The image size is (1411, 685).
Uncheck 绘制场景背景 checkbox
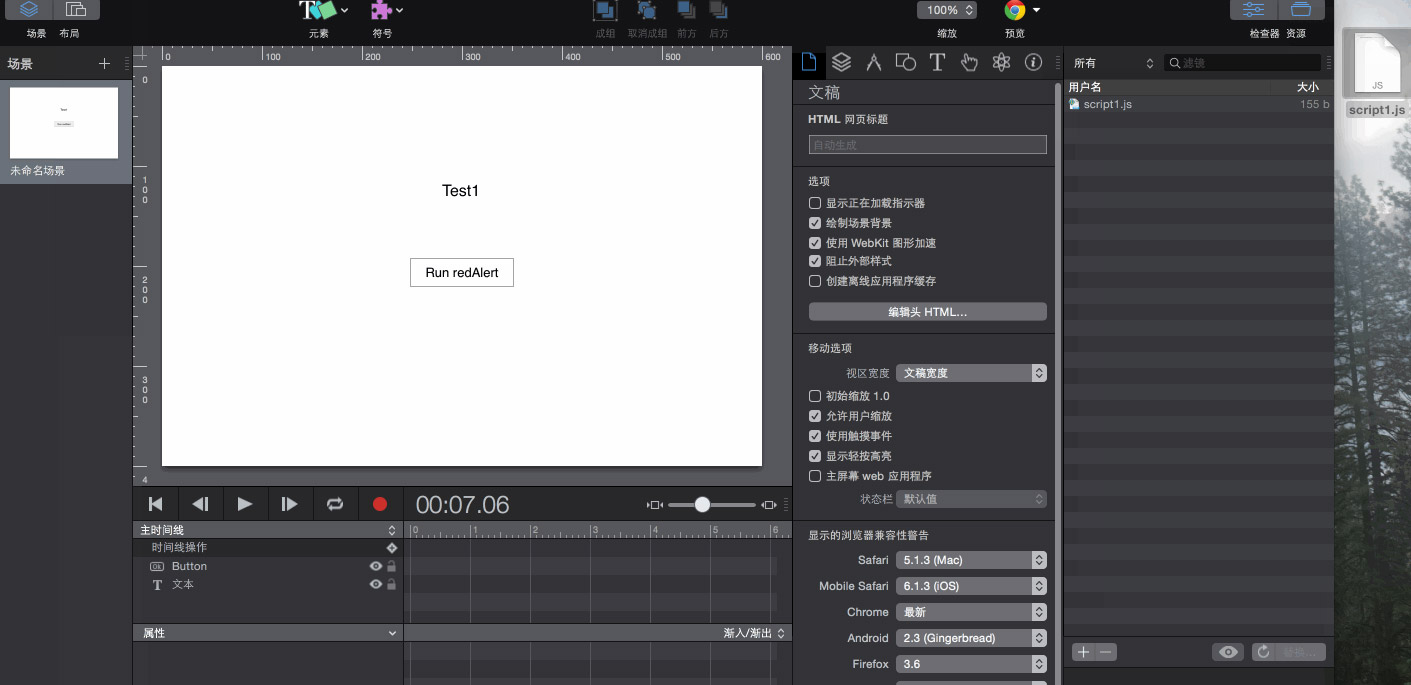coord(815,223)
